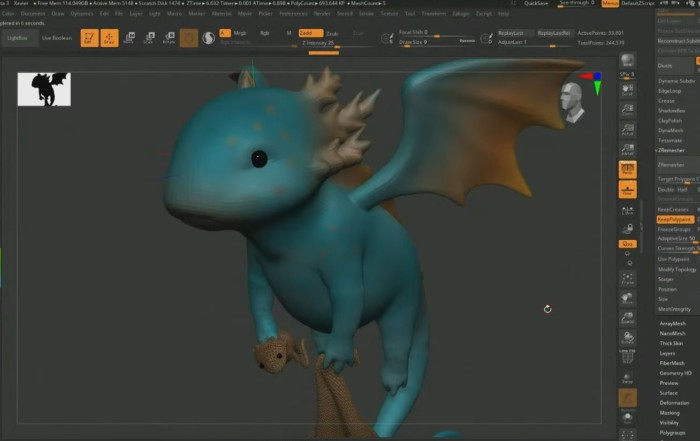The height and width of the screenshot is (441, 700).
Task: Select the Scale transform icon
Action: coord(149,38)
